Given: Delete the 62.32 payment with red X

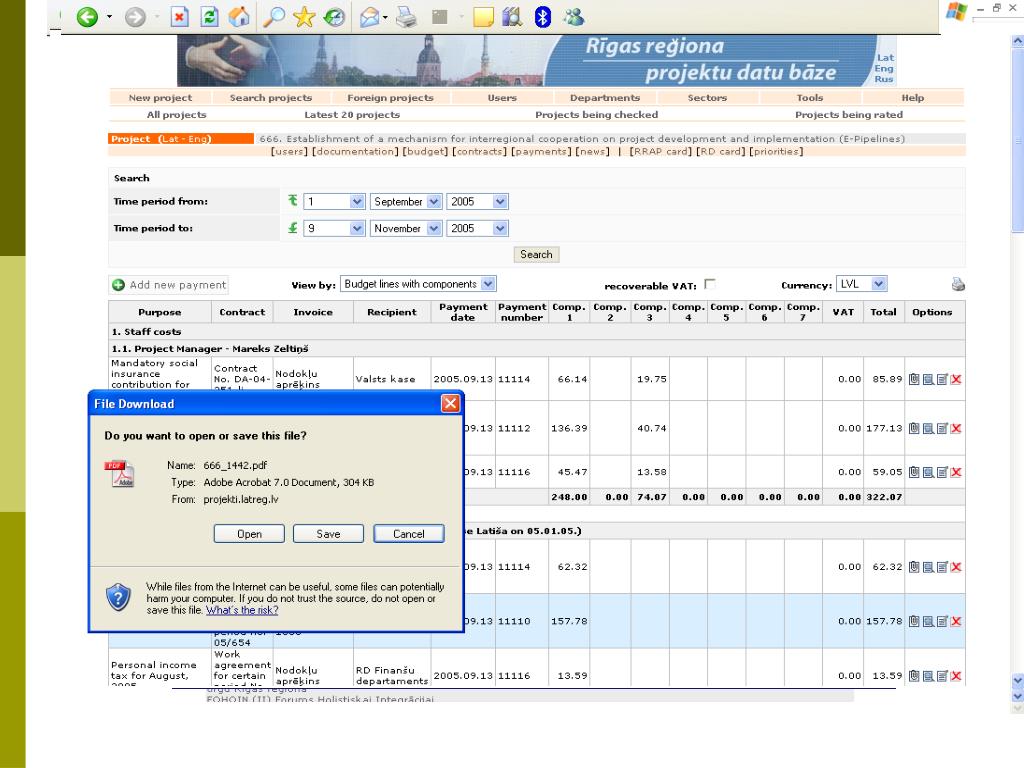Looking at the screenshot, I should (956, 567).
